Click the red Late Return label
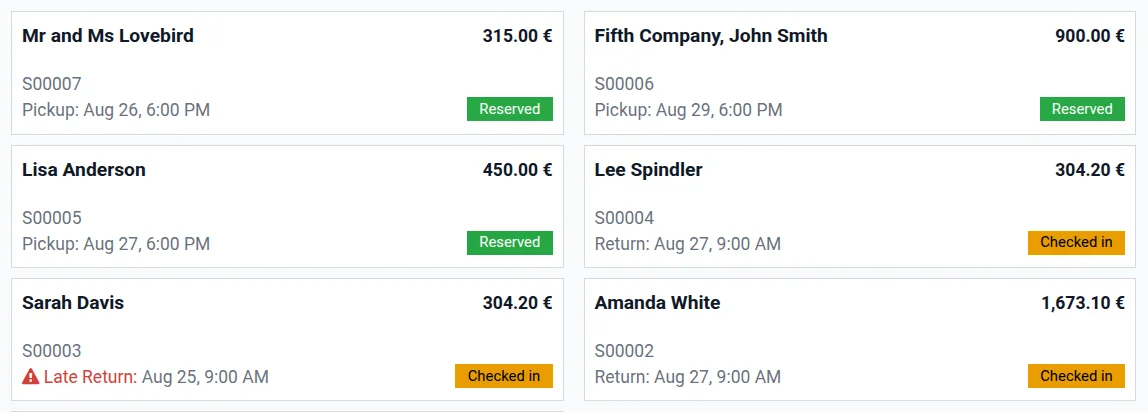The width and height of the screenshot is (1148, 412). (90, 377)
